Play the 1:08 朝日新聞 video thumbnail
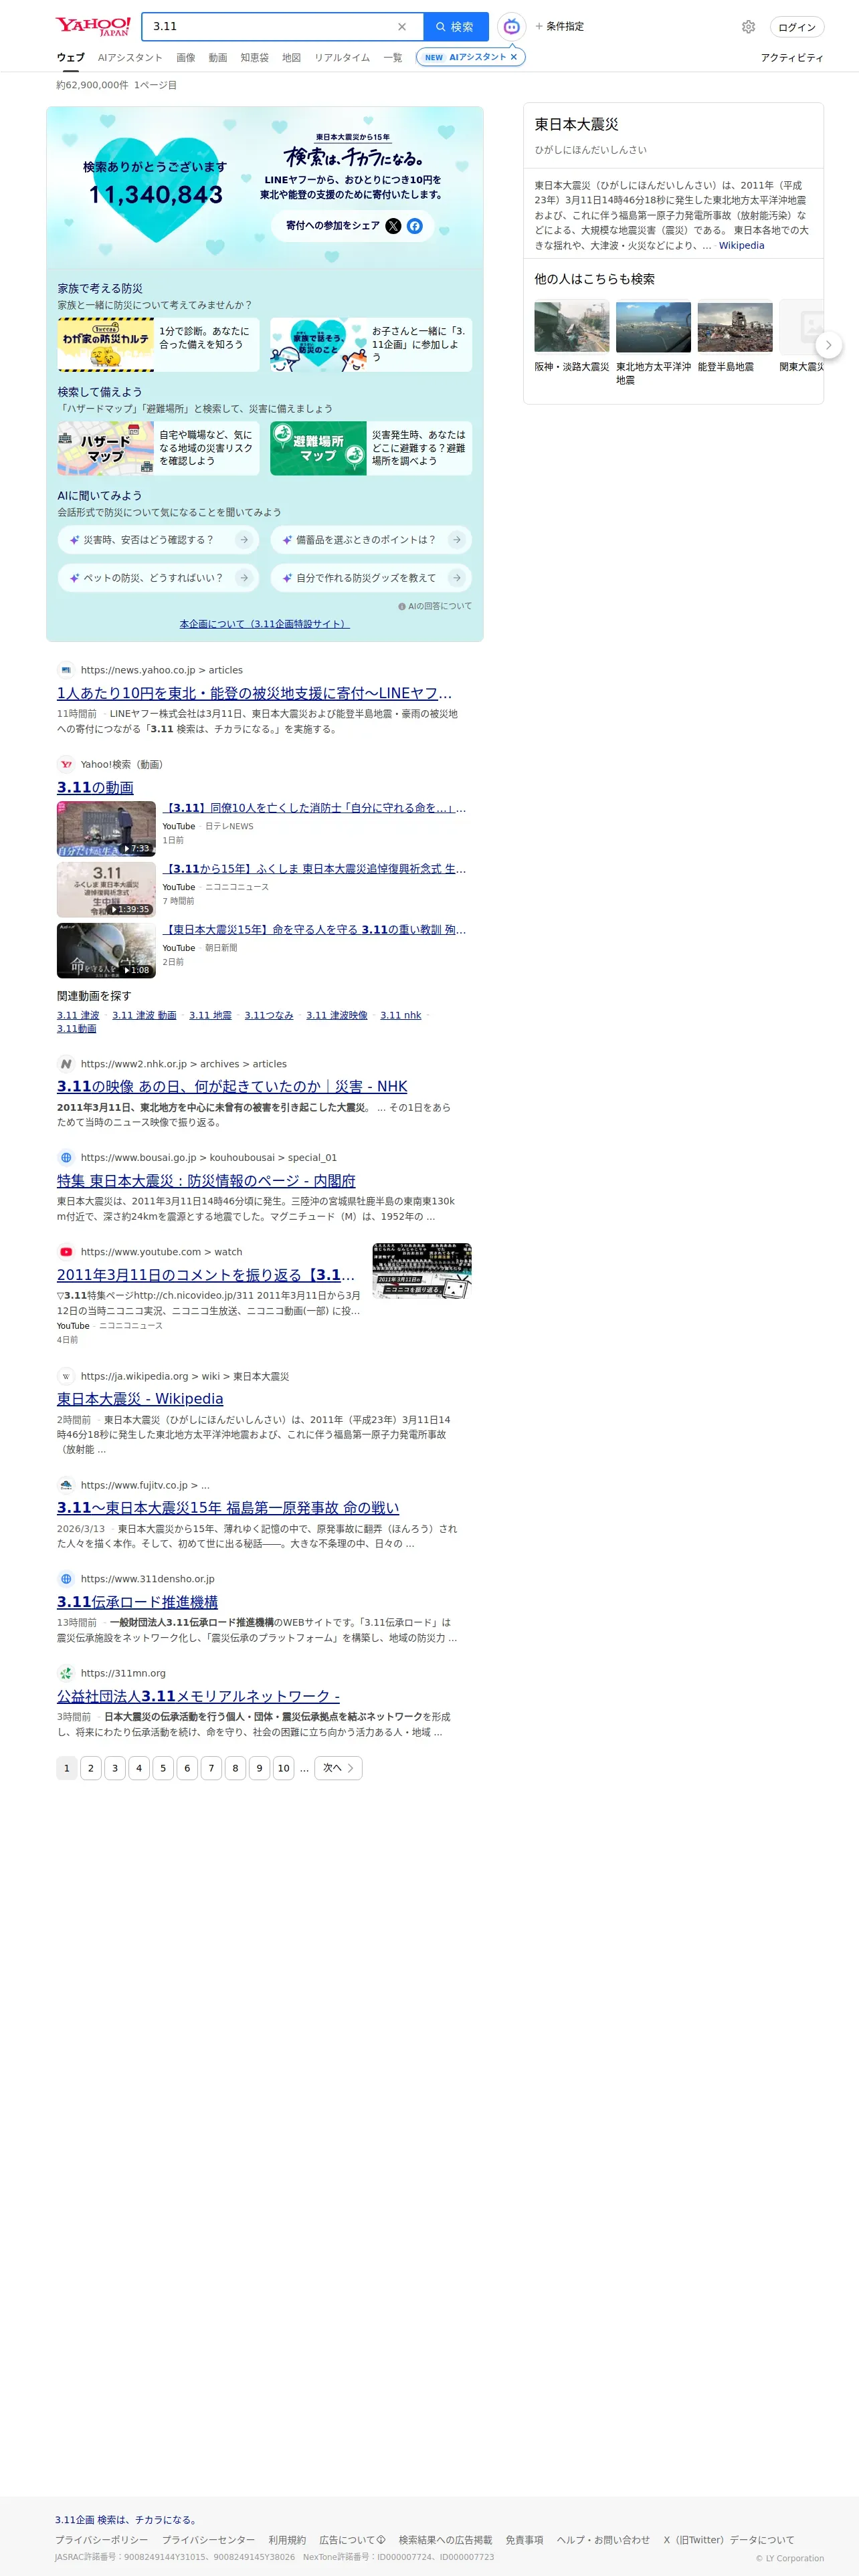The image size is (859, 2576). tap(106, 951)
